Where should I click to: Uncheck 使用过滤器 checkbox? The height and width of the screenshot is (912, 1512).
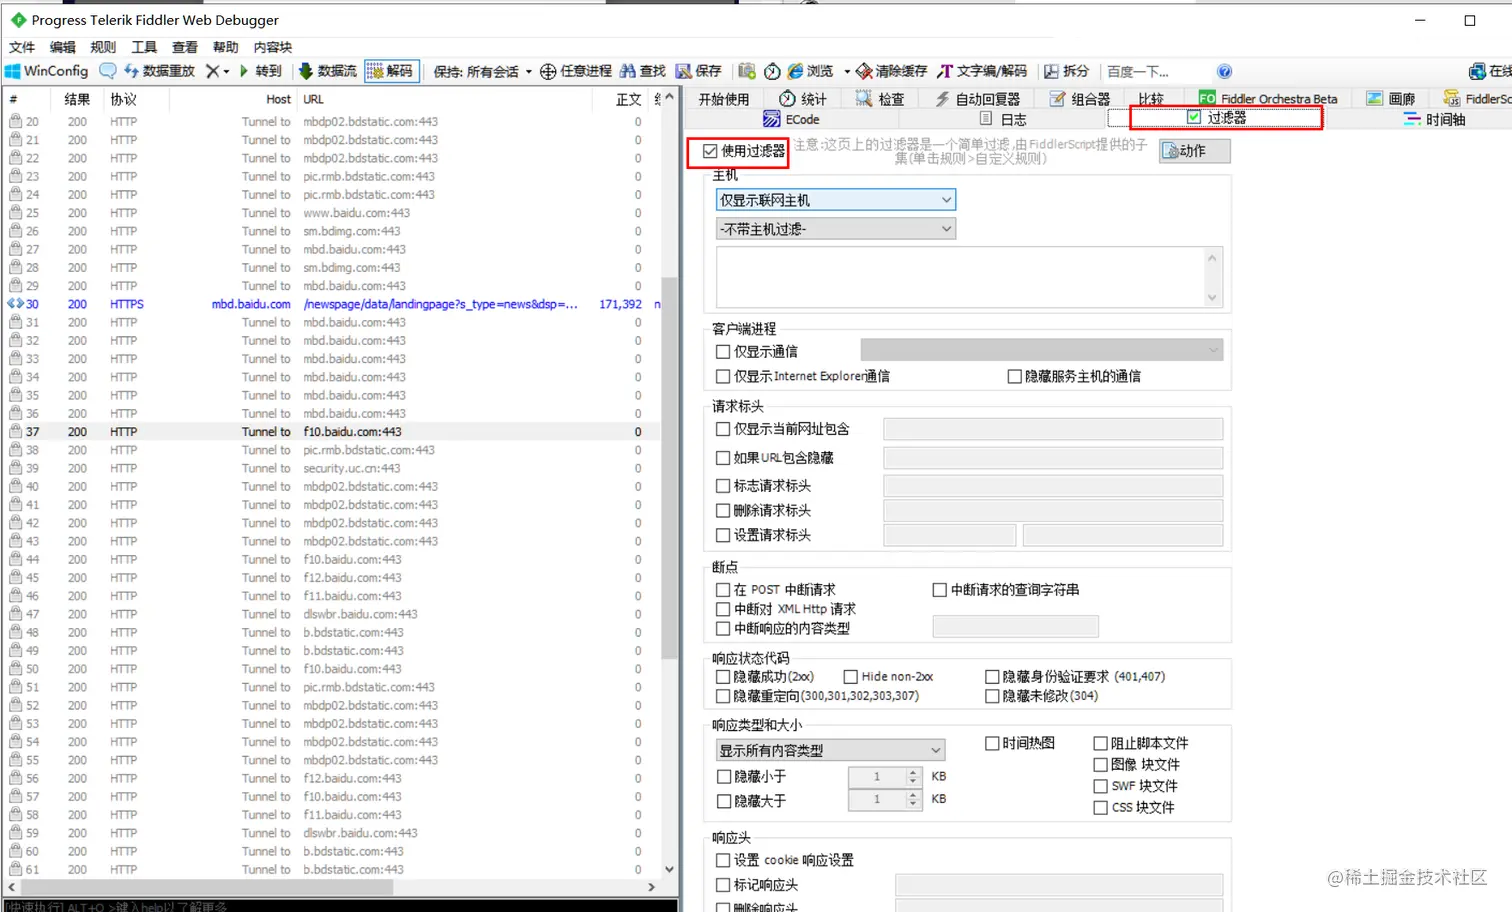tap(710, 151)
